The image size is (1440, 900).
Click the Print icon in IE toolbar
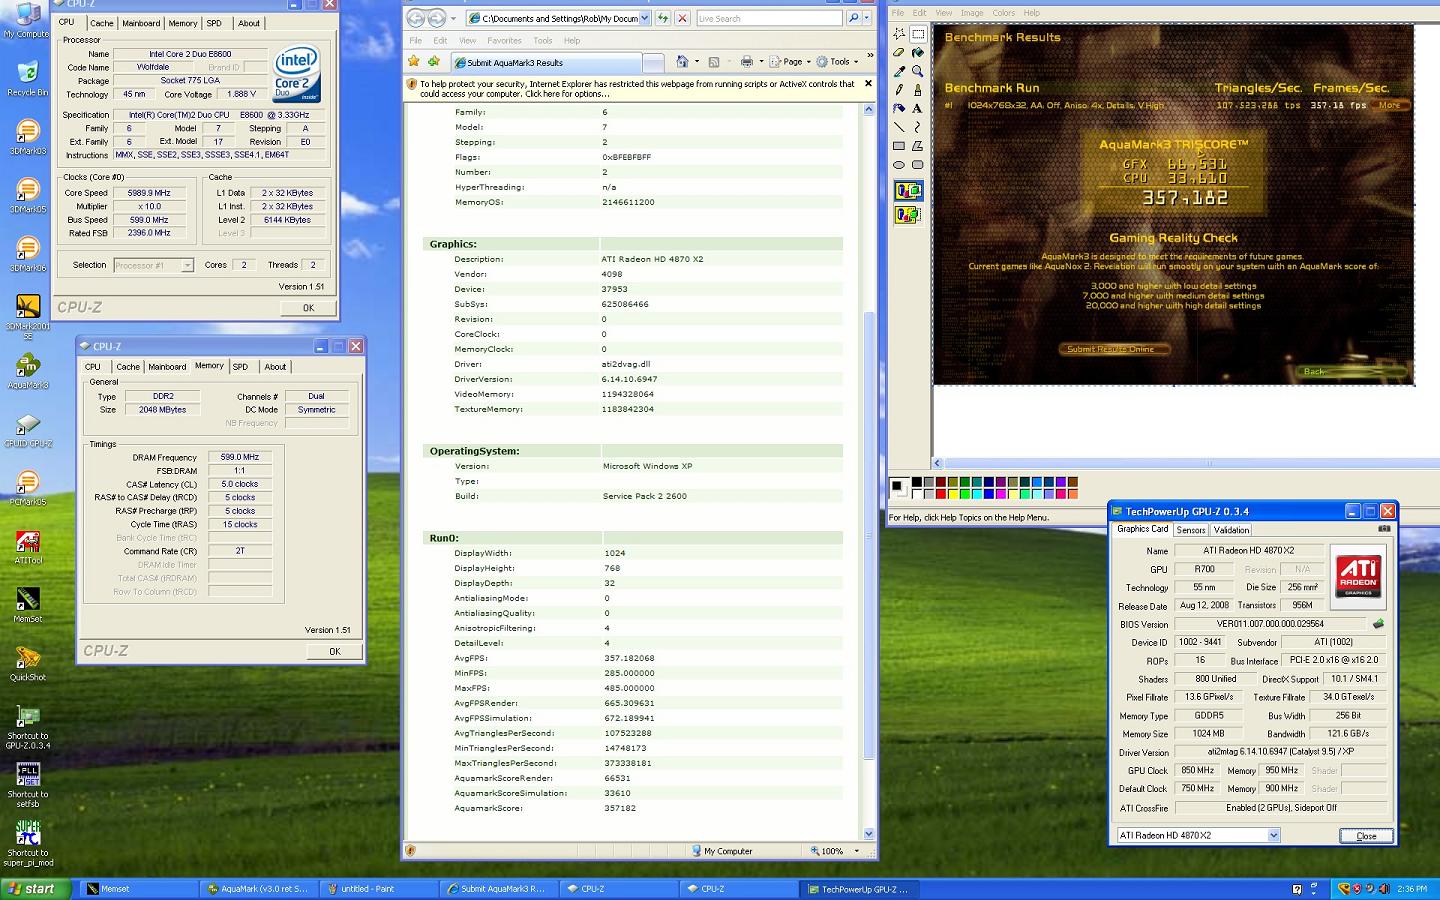pos(746,62)
